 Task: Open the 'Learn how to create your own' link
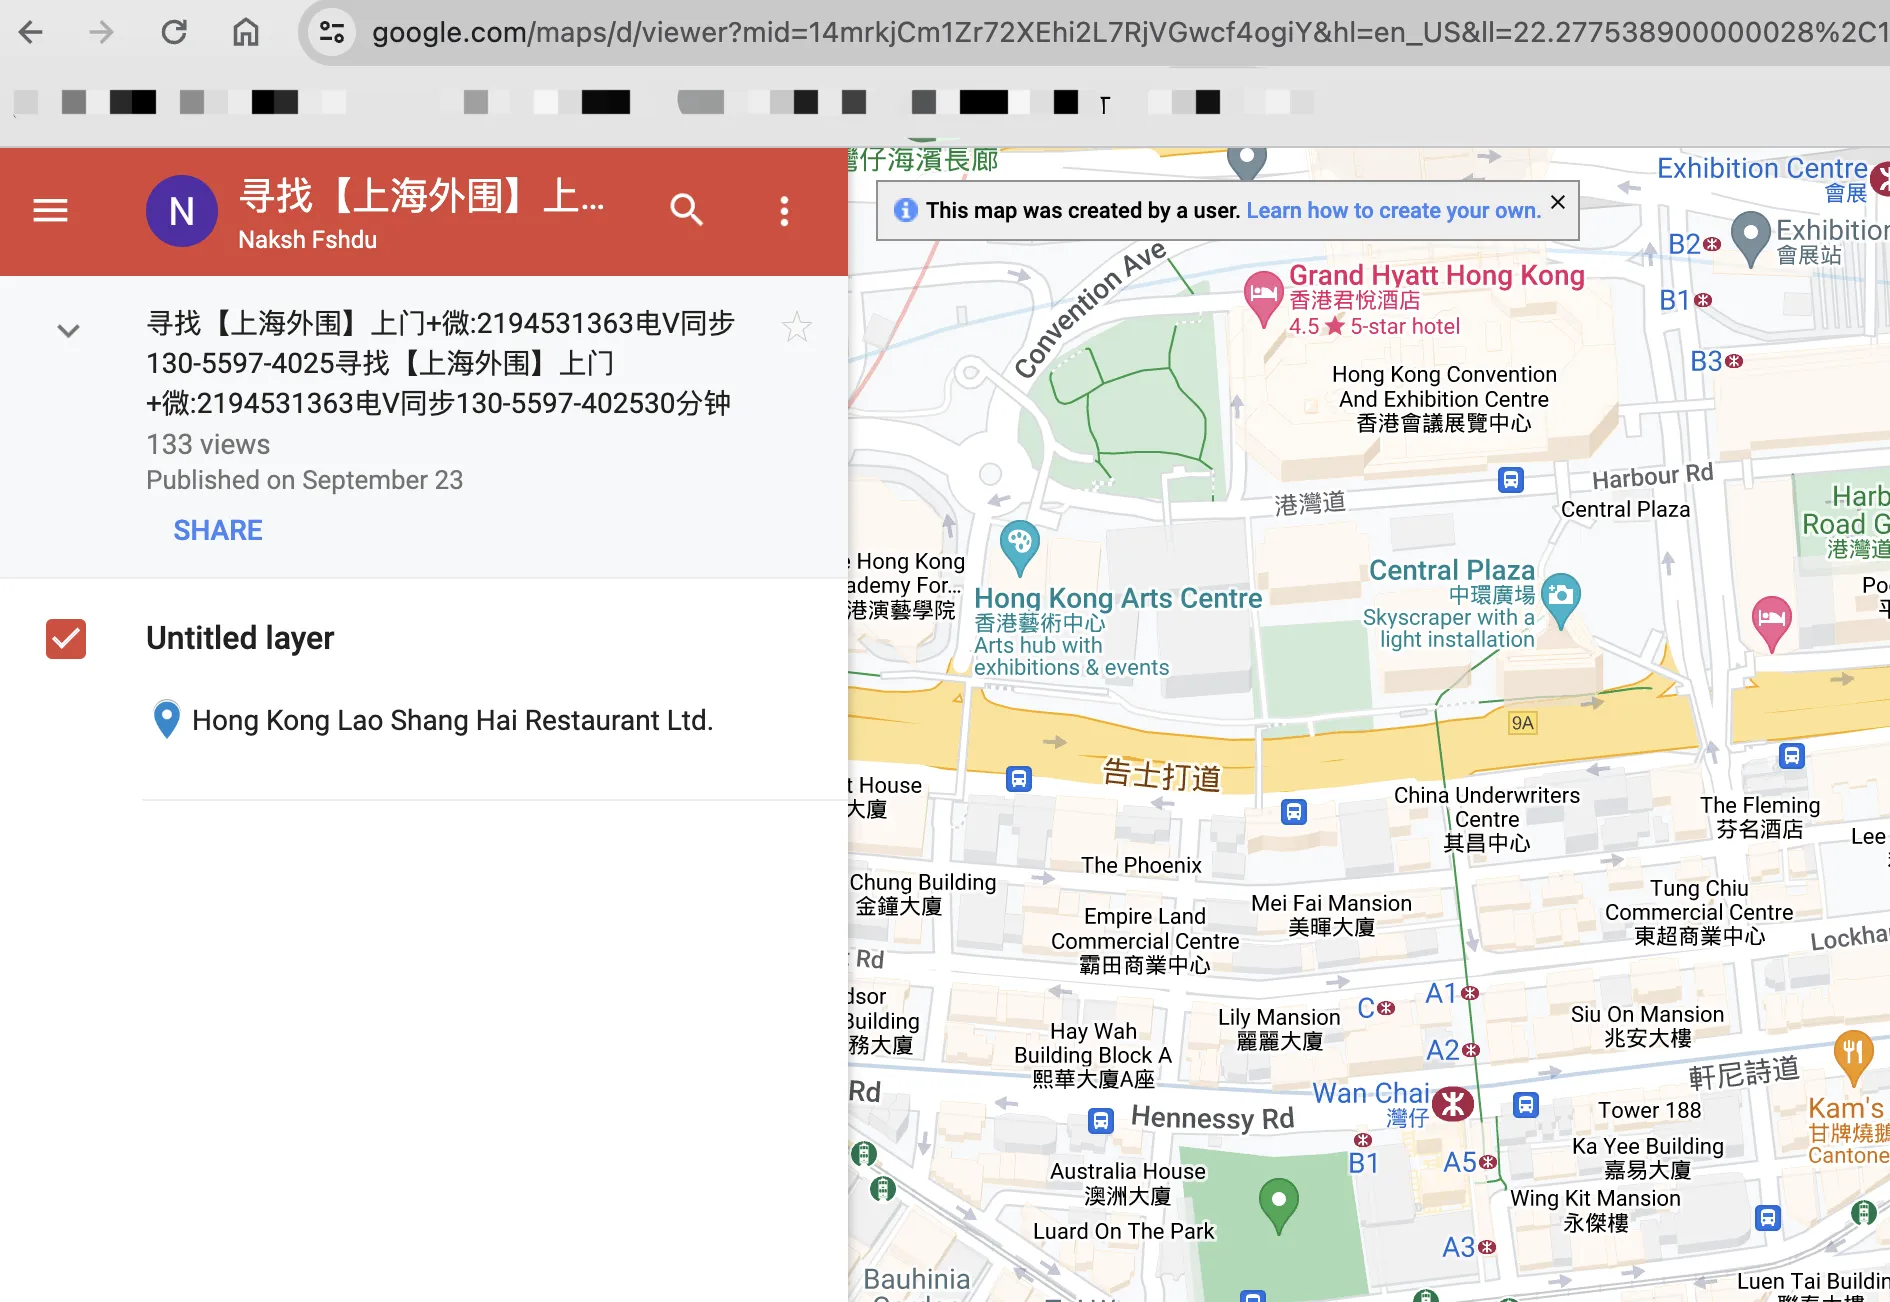[x=1393, y=210]
